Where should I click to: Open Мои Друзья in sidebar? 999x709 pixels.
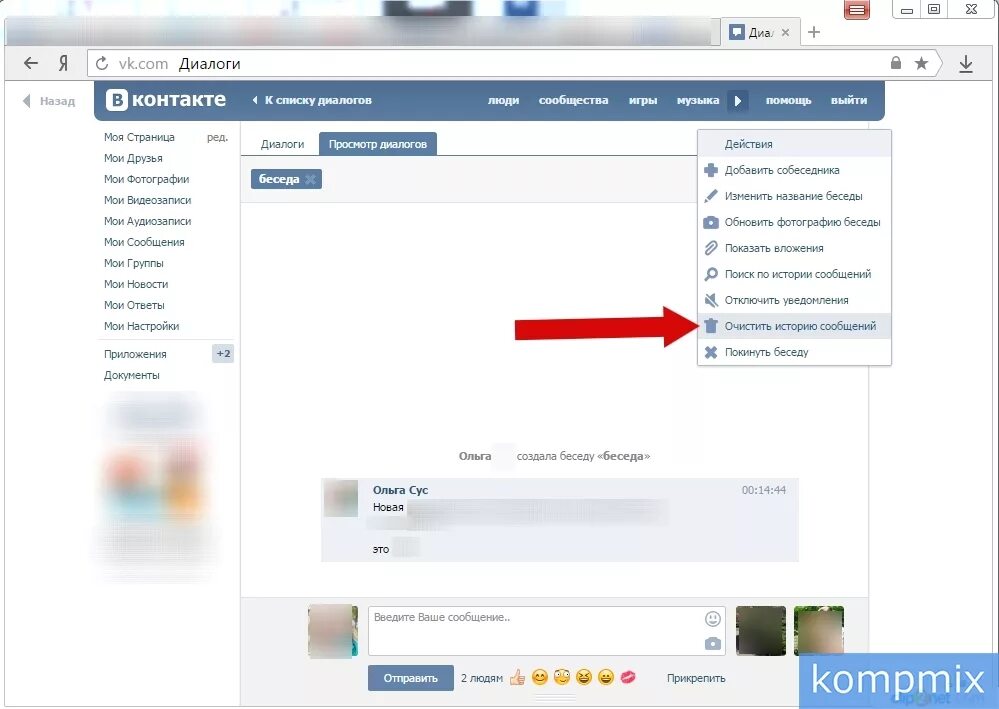[x=133, y=158]
